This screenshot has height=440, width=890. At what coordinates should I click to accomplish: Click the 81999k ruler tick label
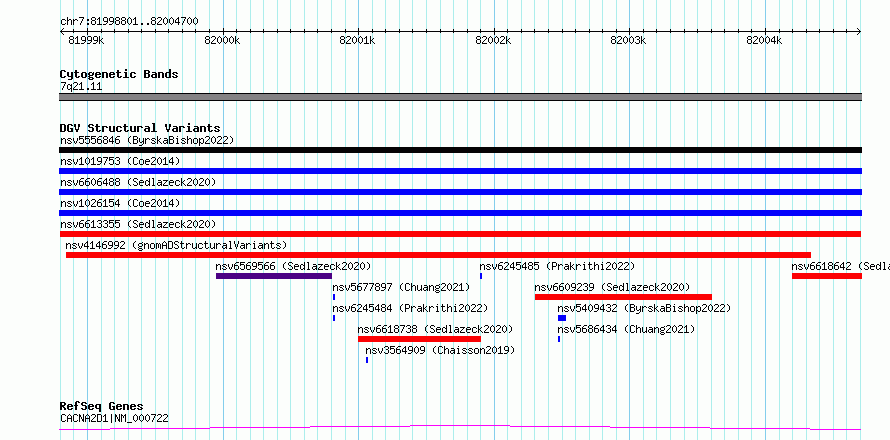pyautogui.click(x=86, y=40)
